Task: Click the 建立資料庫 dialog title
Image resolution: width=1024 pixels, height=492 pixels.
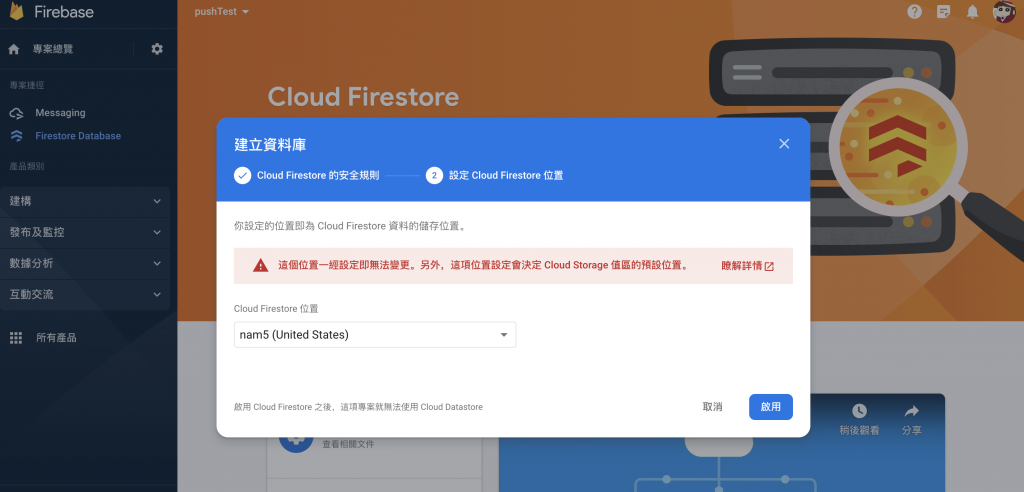Action: click(x=270, y=144)
